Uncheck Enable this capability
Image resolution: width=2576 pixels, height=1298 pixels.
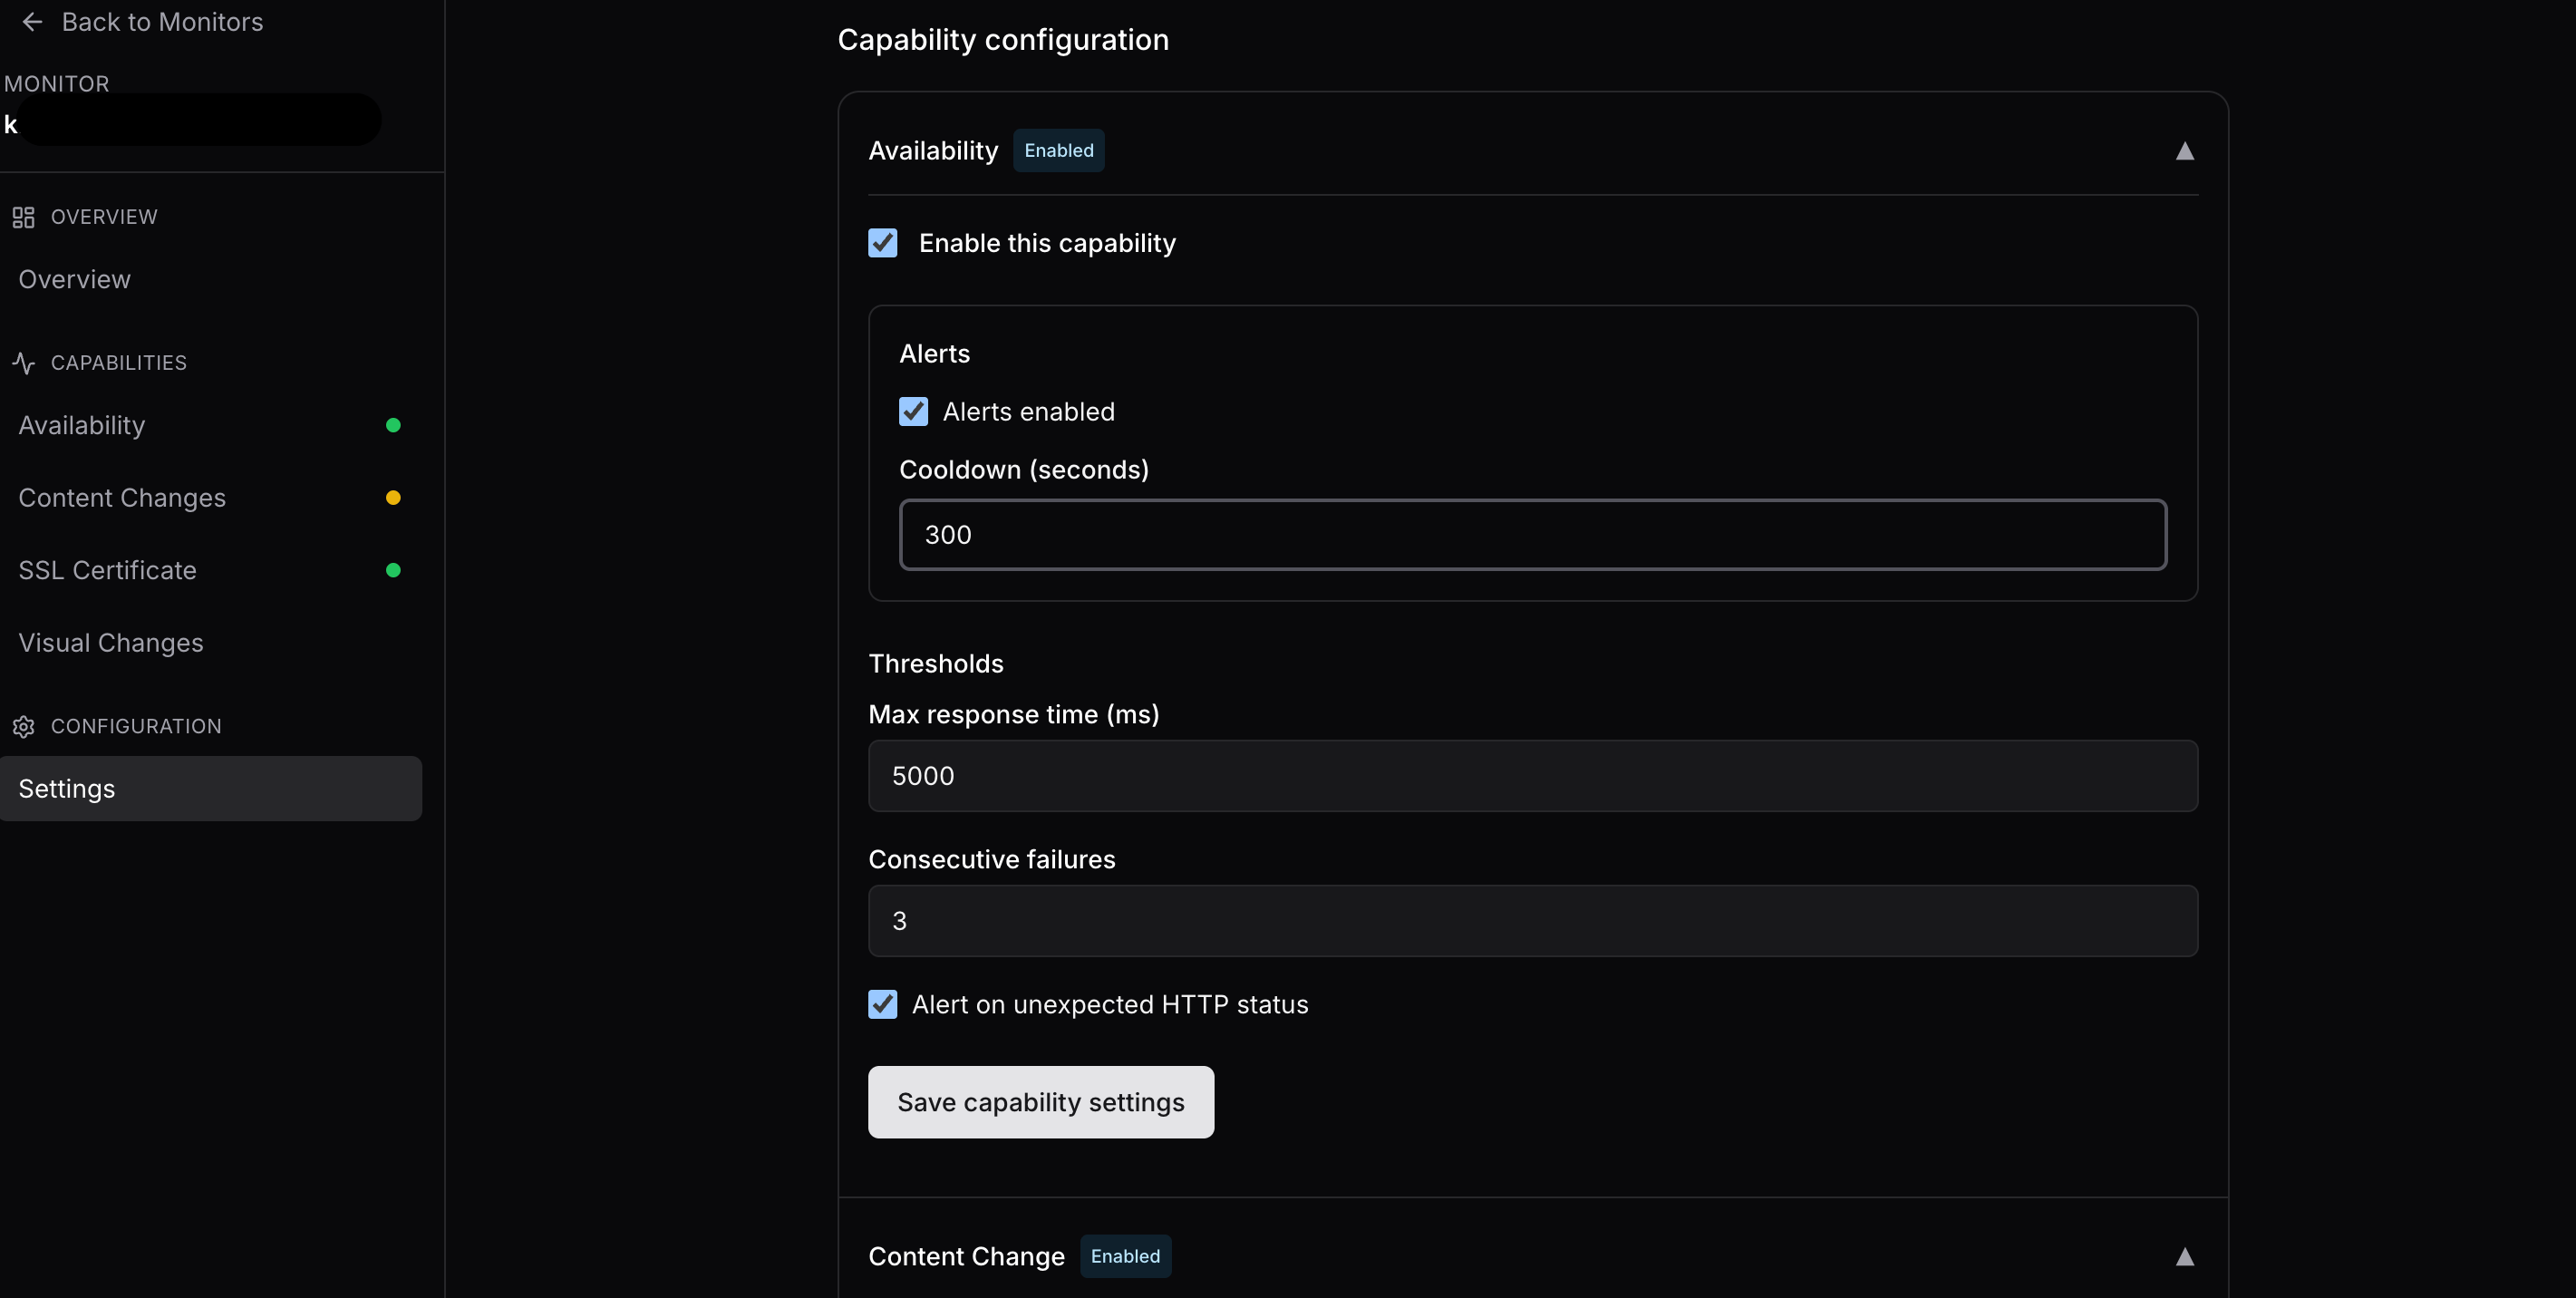coord(883,242)
